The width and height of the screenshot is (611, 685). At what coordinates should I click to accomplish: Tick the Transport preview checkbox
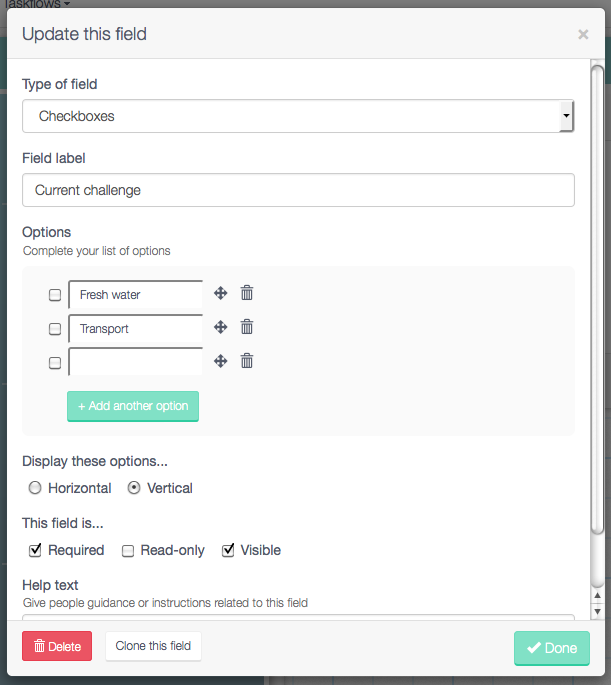[x=55, y=329]
